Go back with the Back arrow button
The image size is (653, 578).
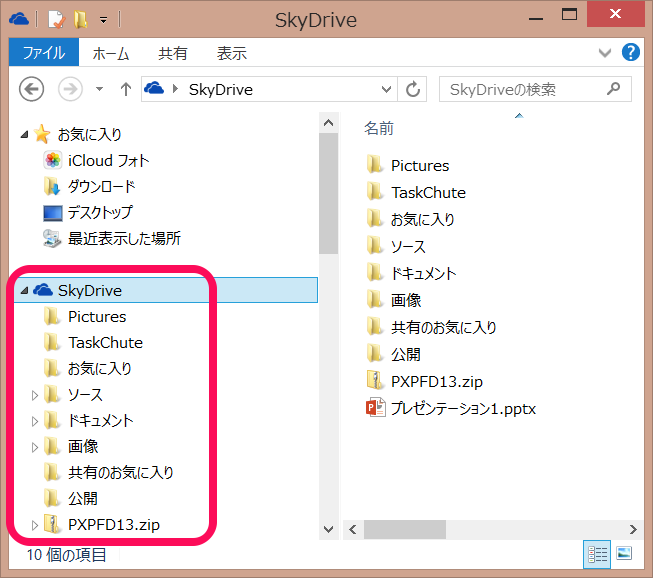[31, 89]
